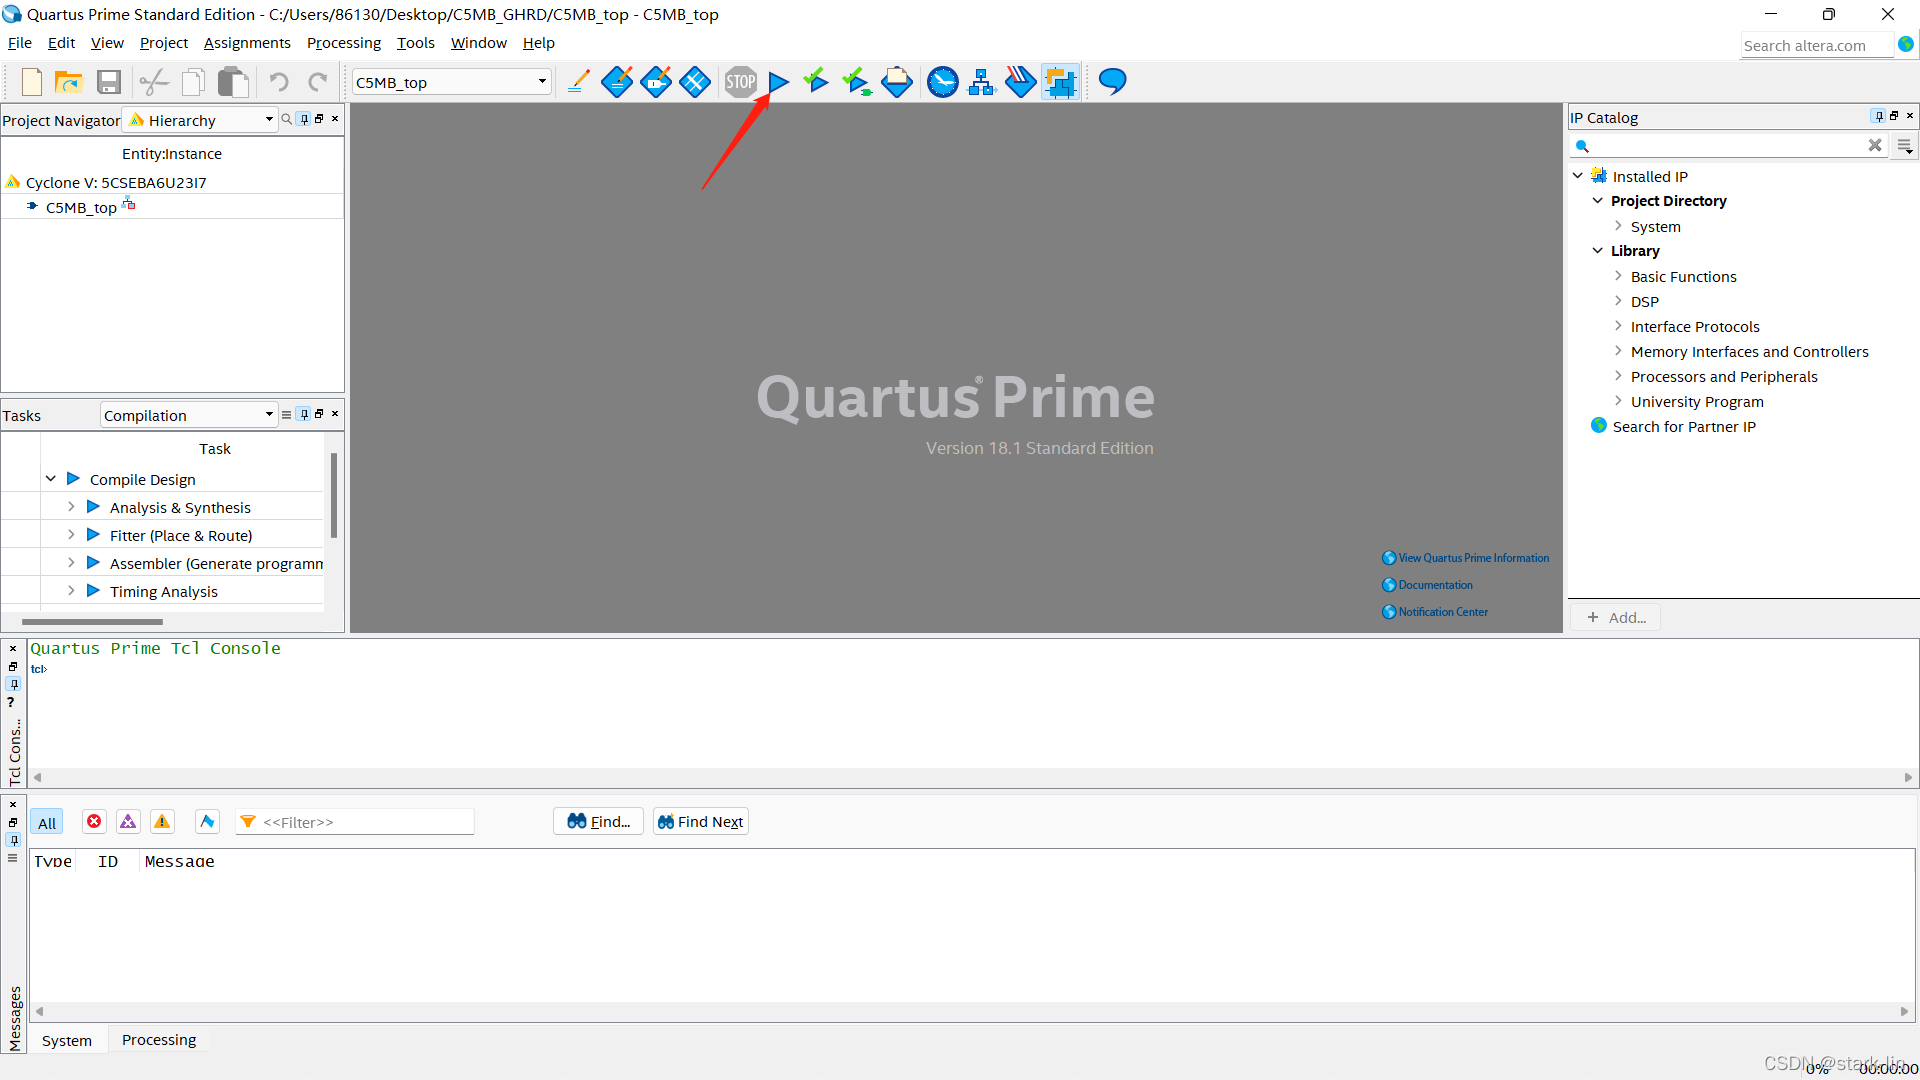
Task: Click the Tasks panel vertical scrollbar
Action: coord(333,495)
